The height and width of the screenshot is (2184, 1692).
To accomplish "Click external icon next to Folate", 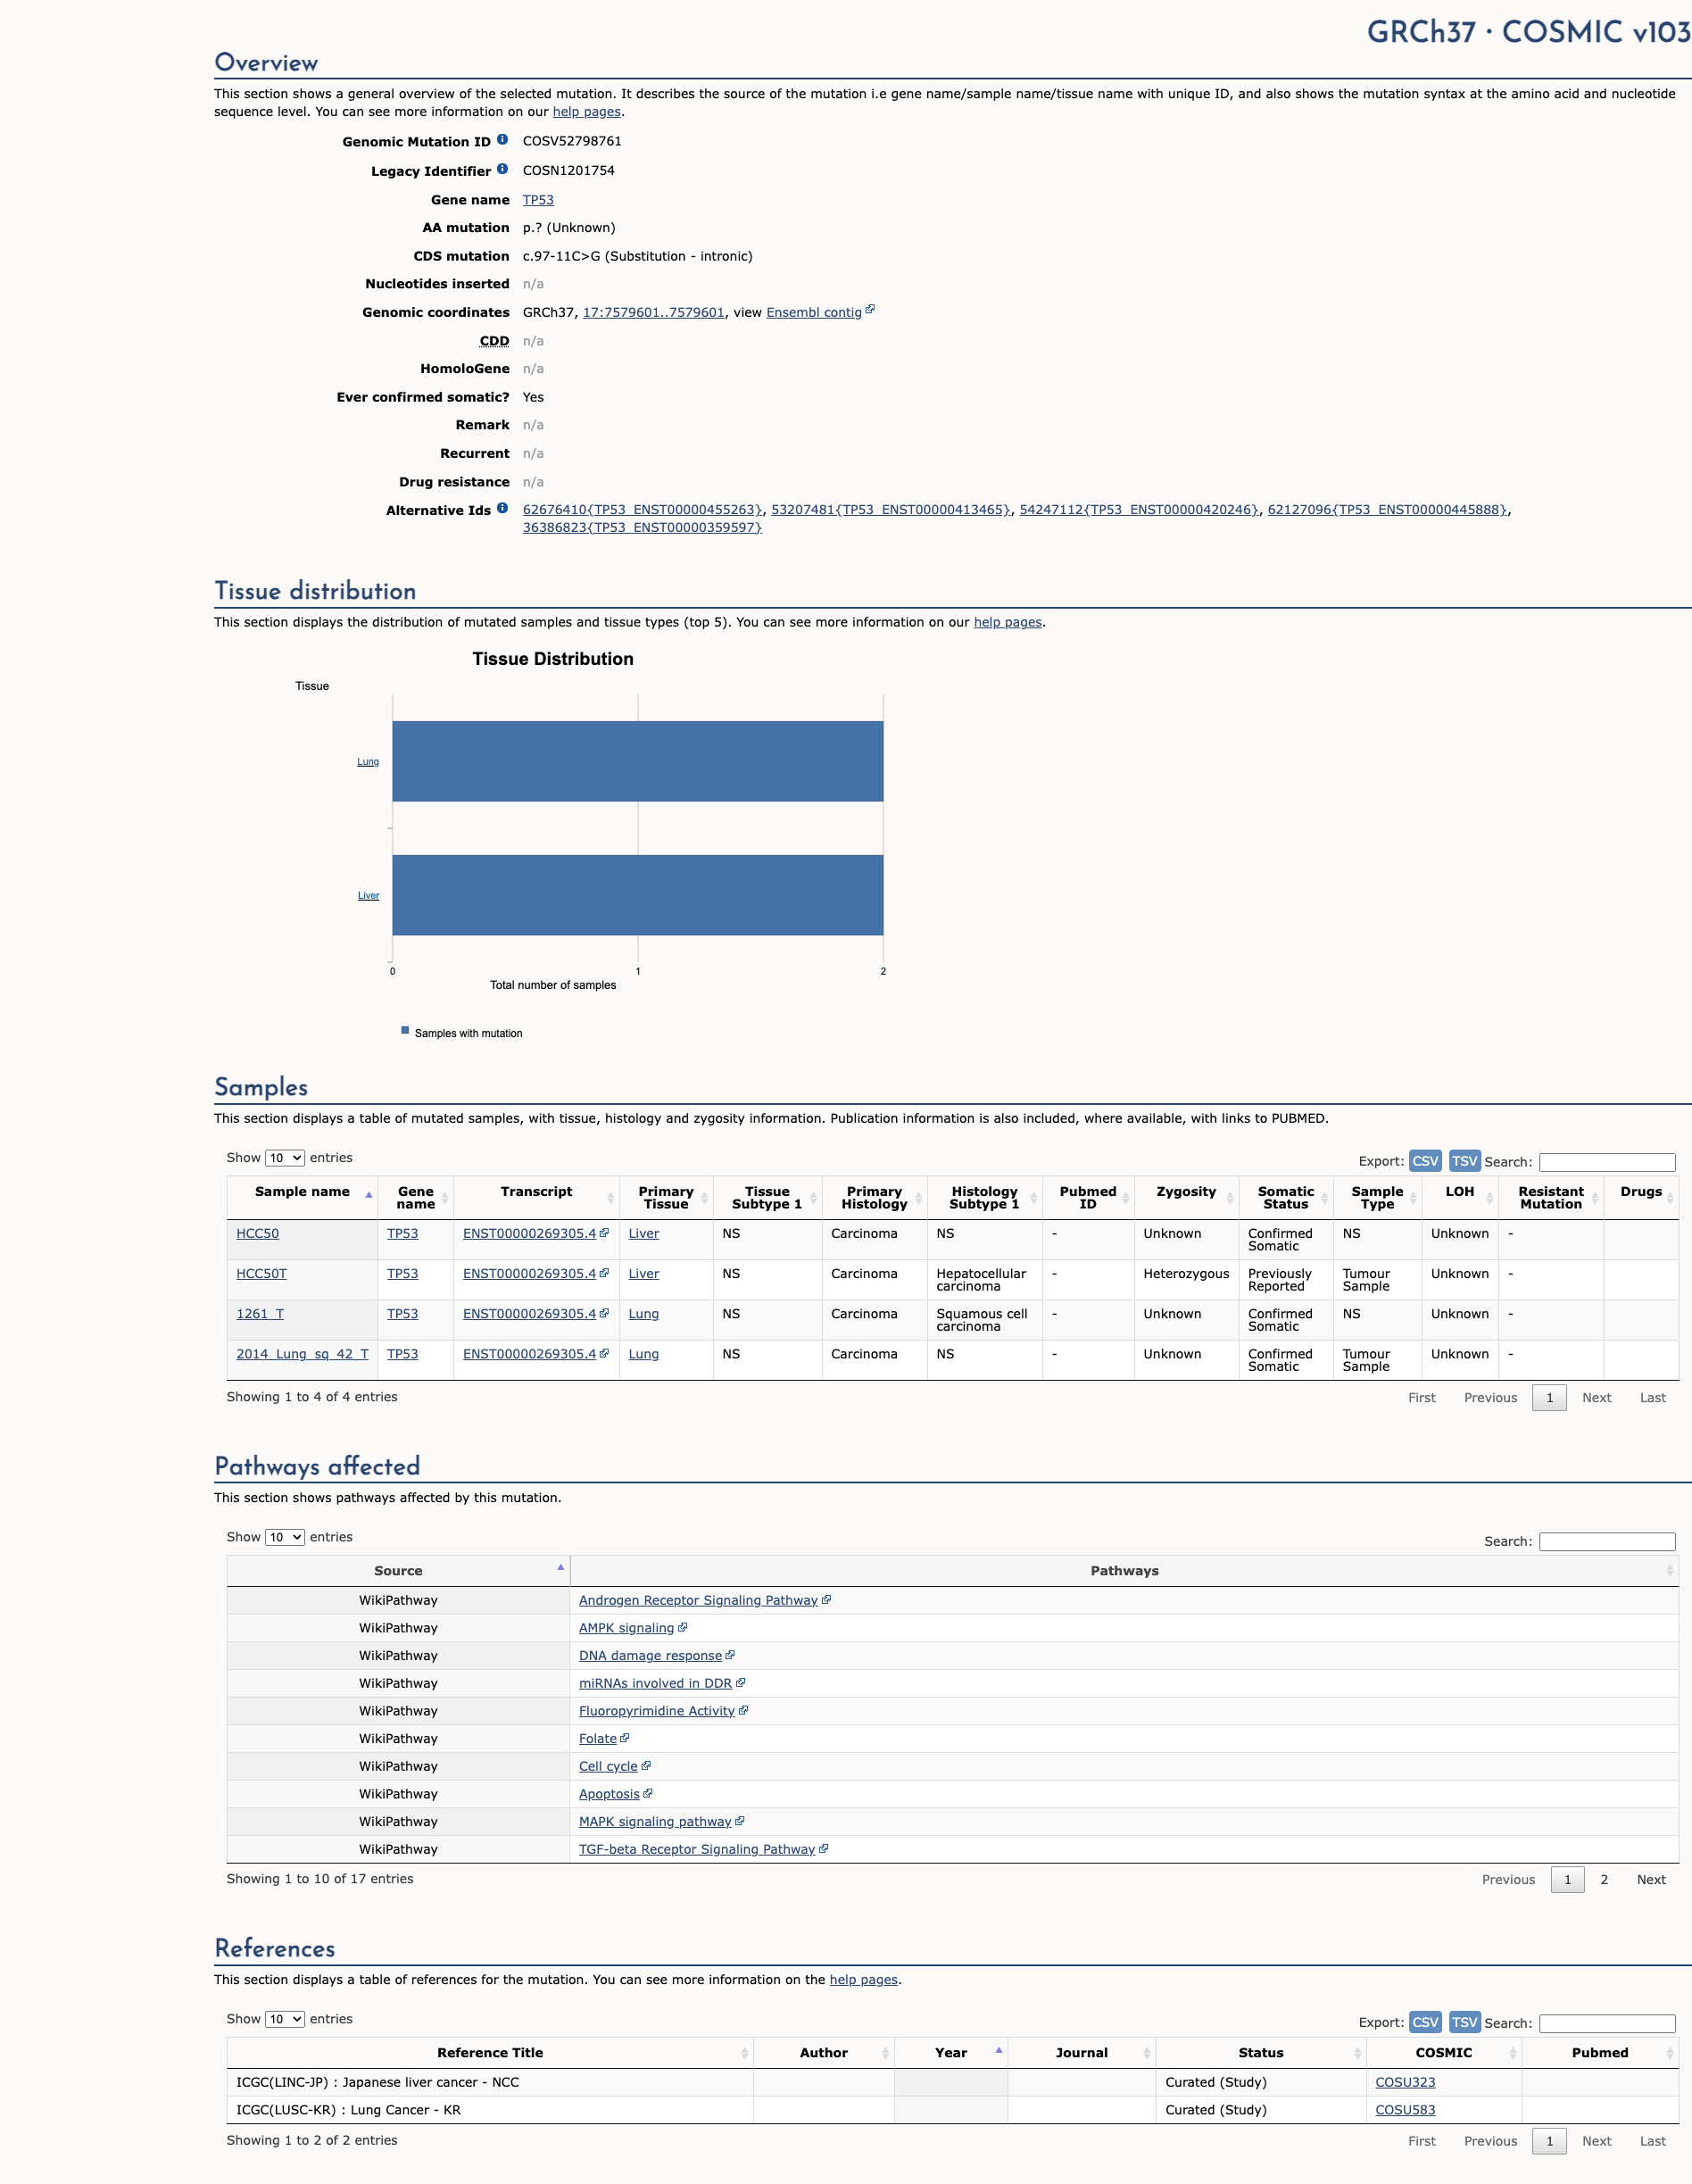I will tap(625, 1738).
